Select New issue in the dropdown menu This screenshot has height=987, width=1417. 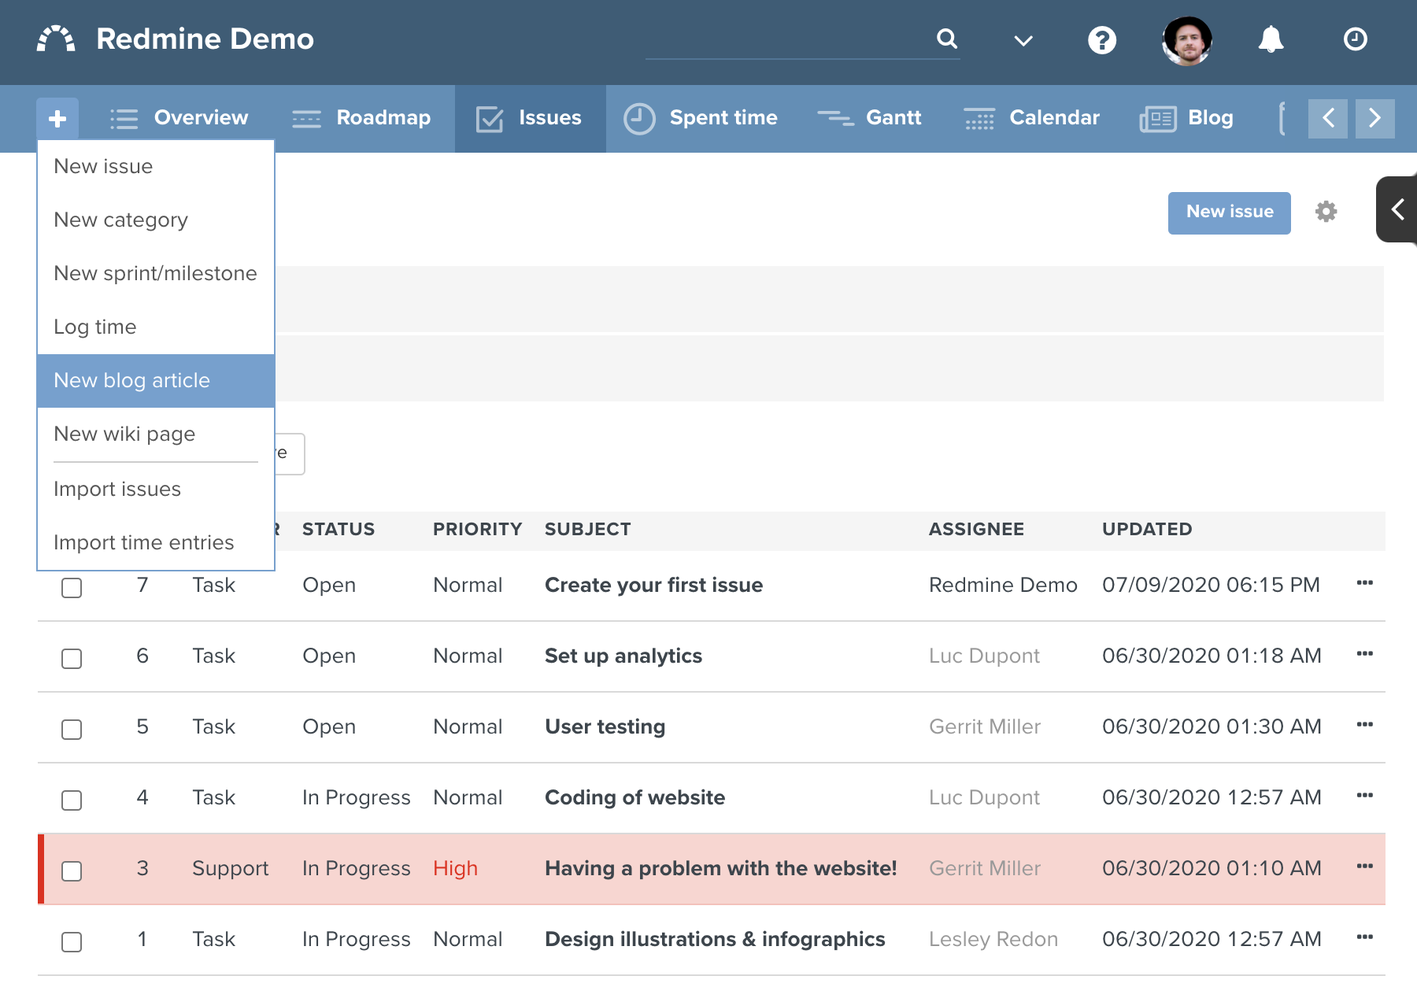[x=156, y=167]
